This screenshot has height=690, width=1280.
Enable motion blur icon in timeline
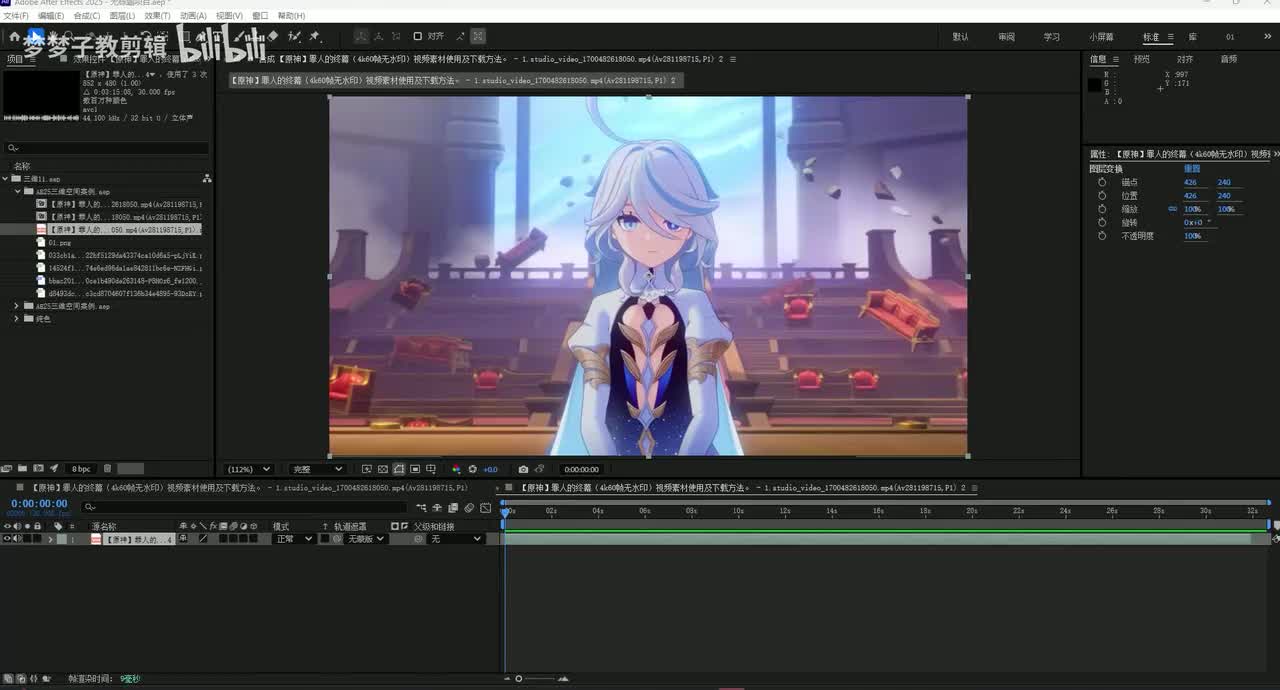pos(469,508)
